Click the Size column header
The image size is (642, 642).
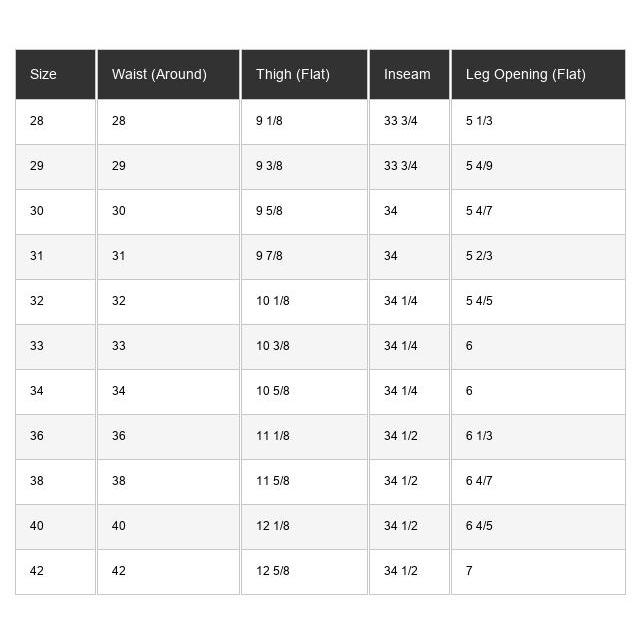43,74
